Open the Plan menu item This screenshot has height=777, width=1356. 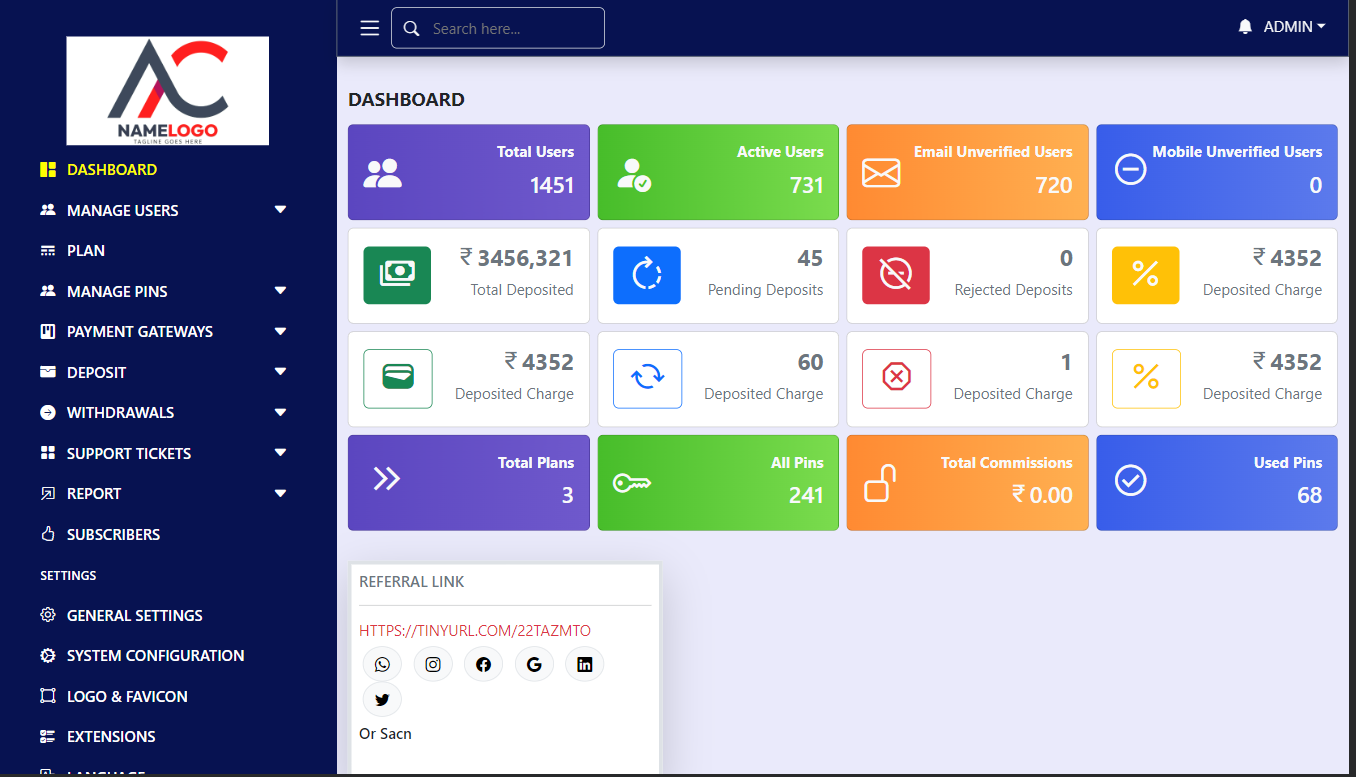click(86, 250)
